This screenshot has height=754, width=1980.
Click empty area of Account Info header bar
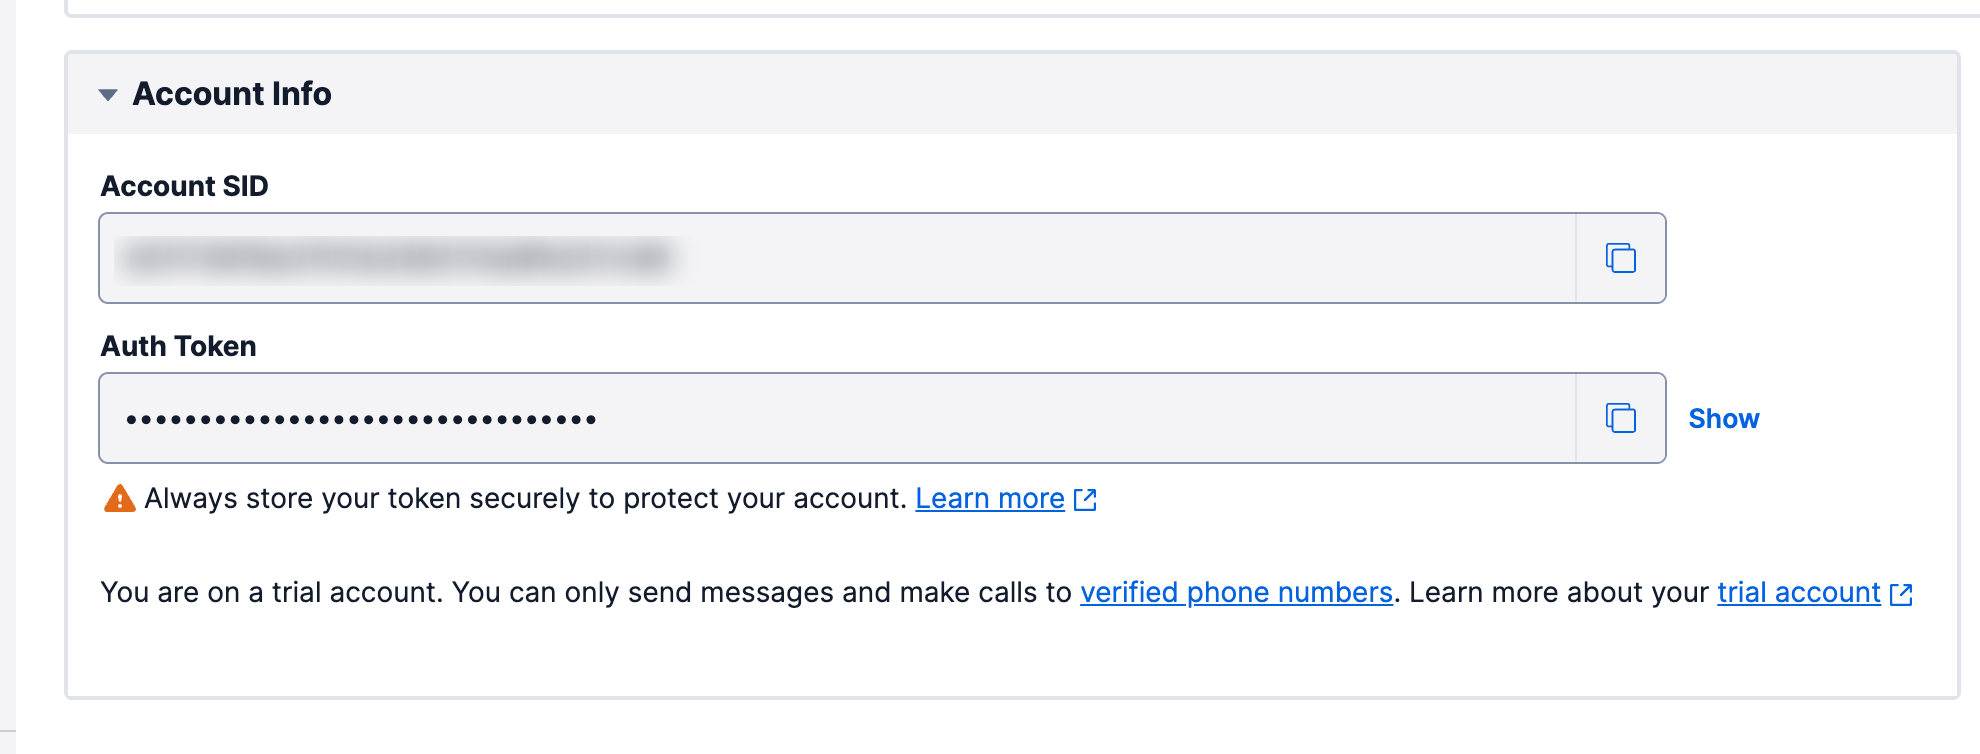point(1100,94)
